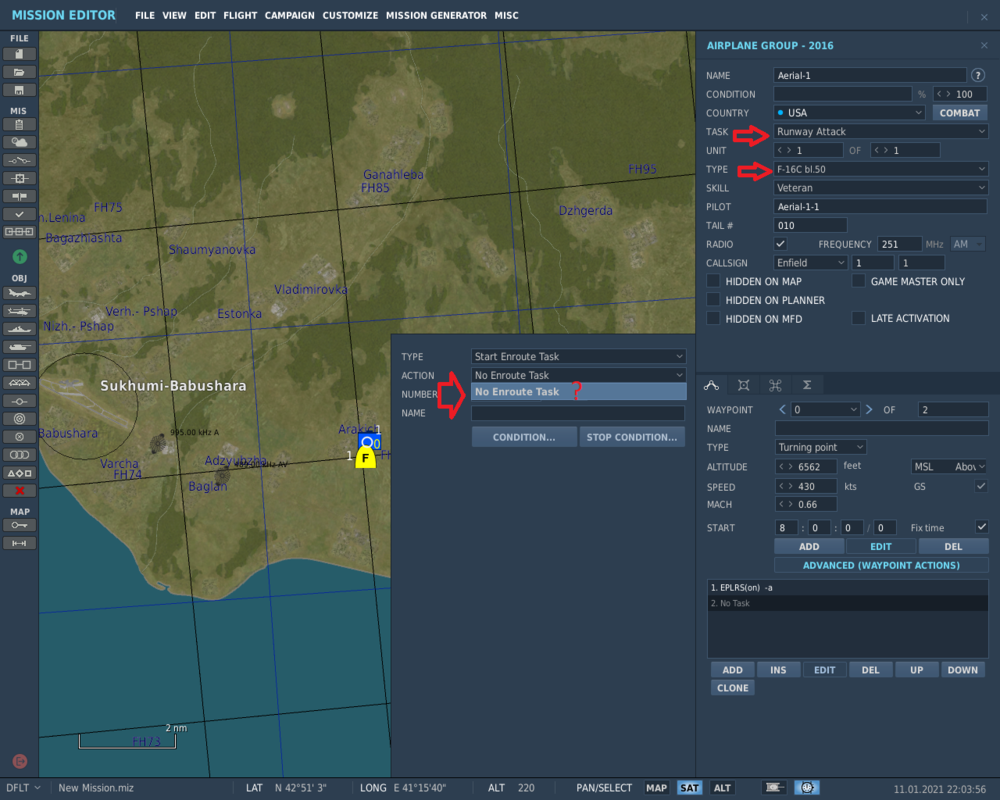Enable the Late Activation checkbox
The image size is (1000, 800).
coord(859,318)
